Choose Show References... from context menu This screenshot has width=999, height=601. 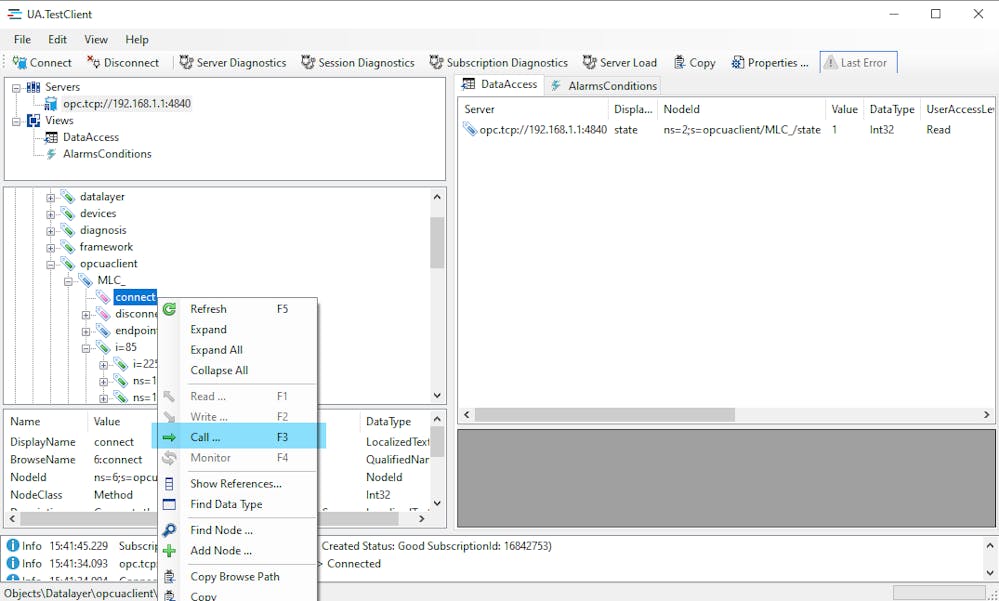(236, 484)
